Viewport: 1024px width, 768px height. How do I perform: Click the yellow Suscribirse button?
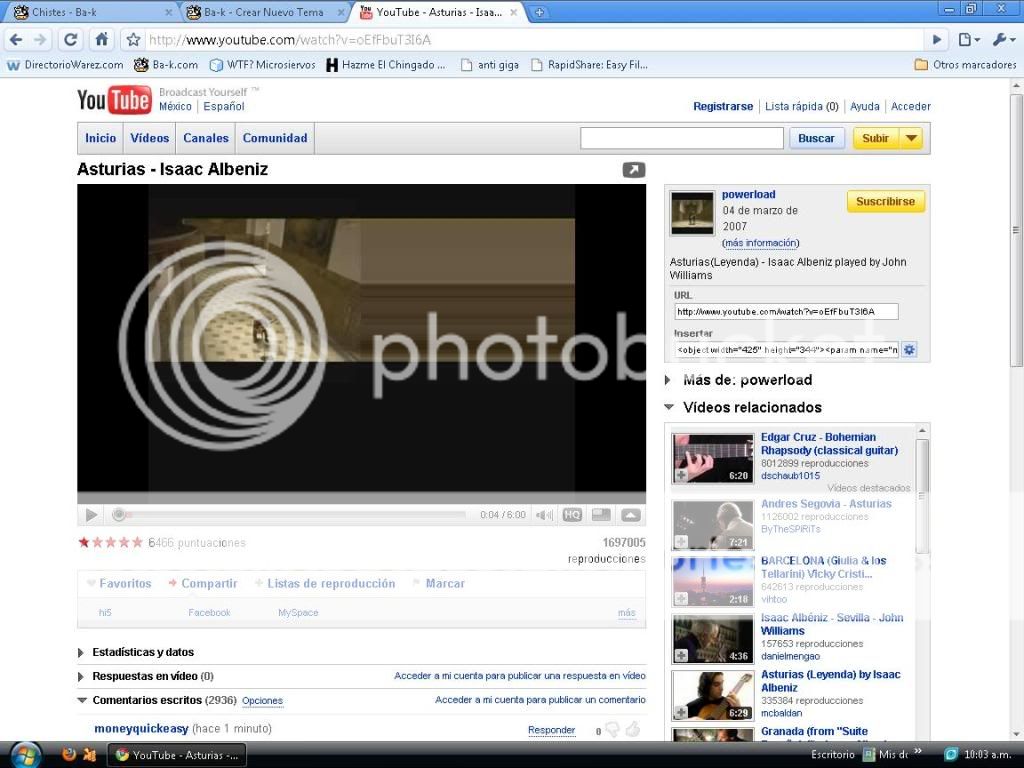(885, 201)
